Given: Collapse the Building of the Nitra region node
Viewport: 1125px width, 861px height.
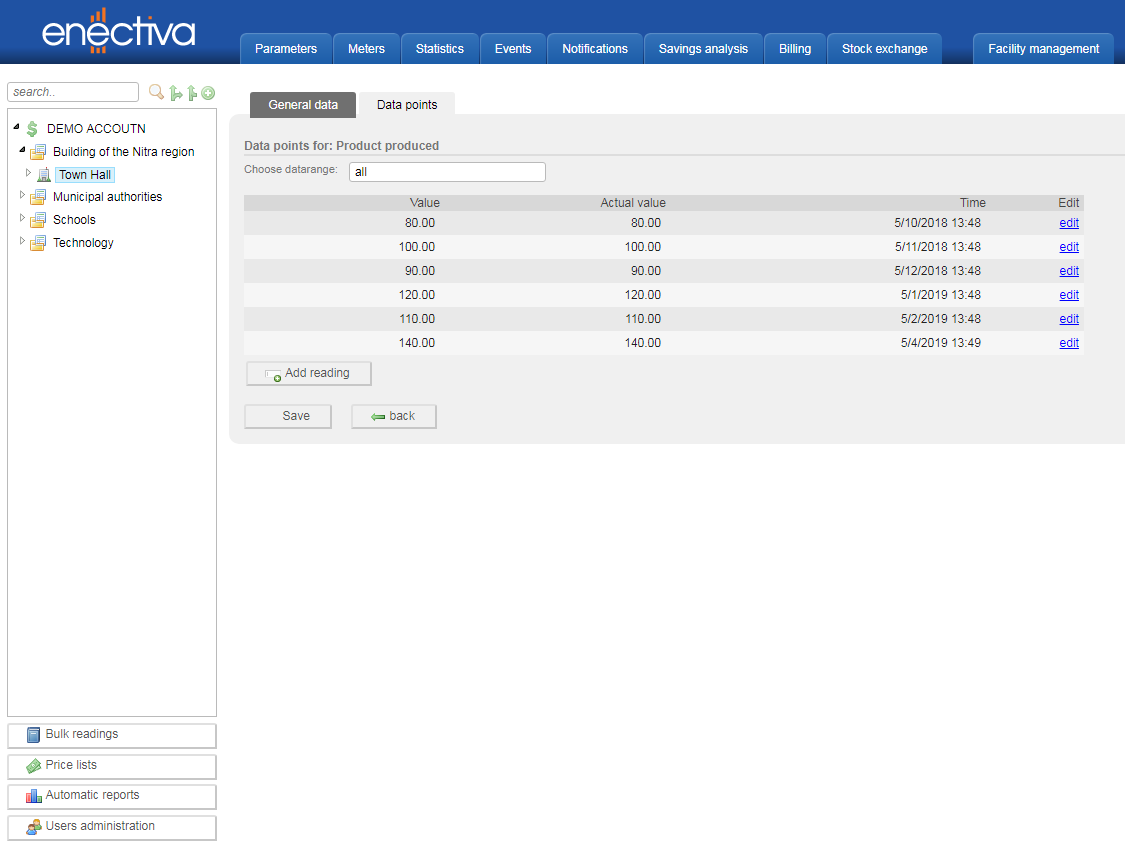Looking at the screenshot, I should click(x=22, y=150).
